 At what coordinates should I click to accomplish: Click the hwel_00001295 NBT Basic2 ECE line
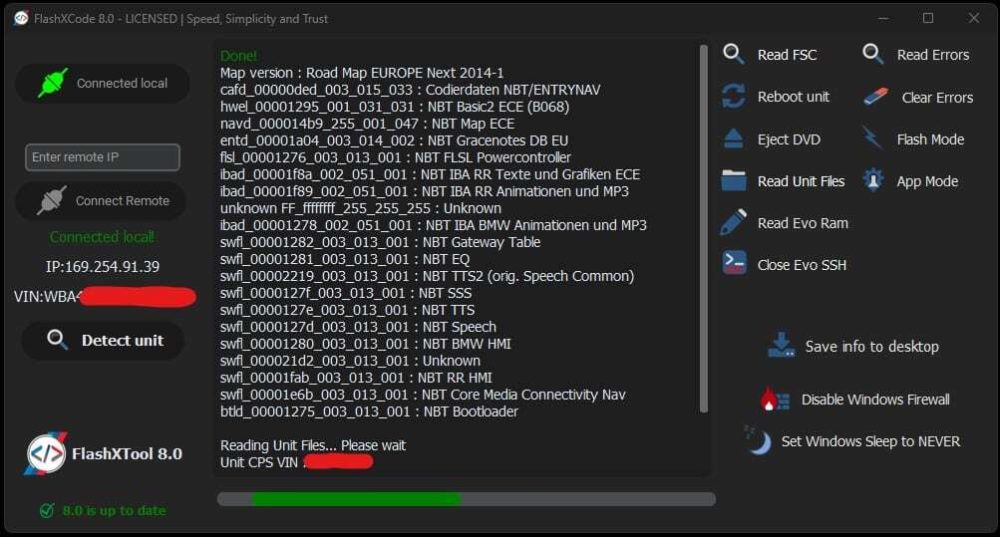395,107
